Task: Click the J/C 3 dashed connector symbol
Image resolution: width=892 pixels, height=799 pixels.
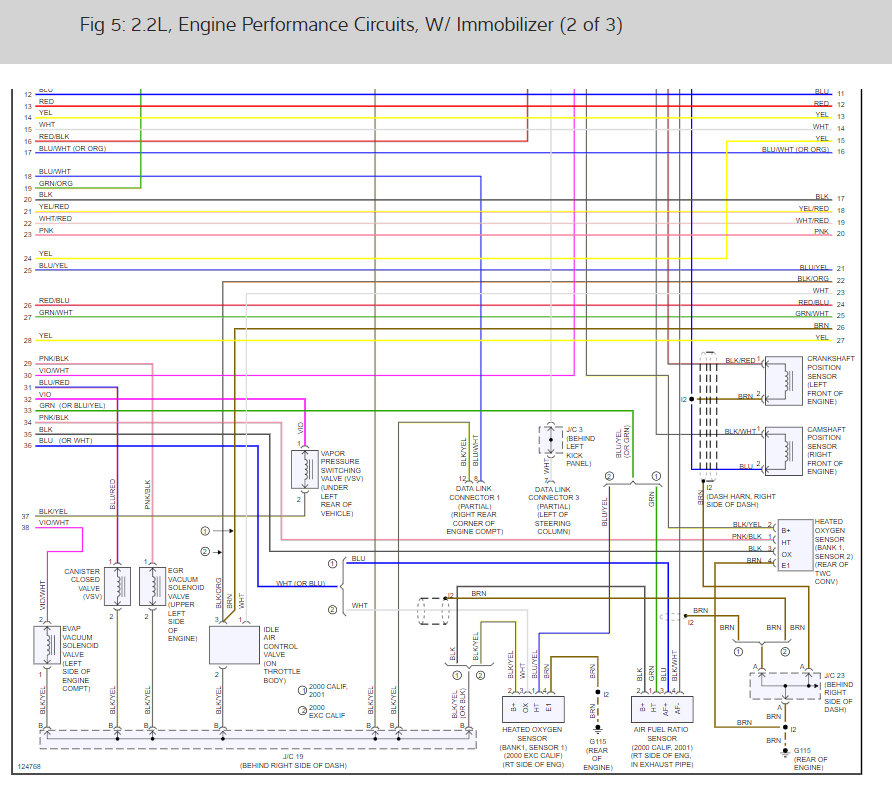Action: pos(550,440)
